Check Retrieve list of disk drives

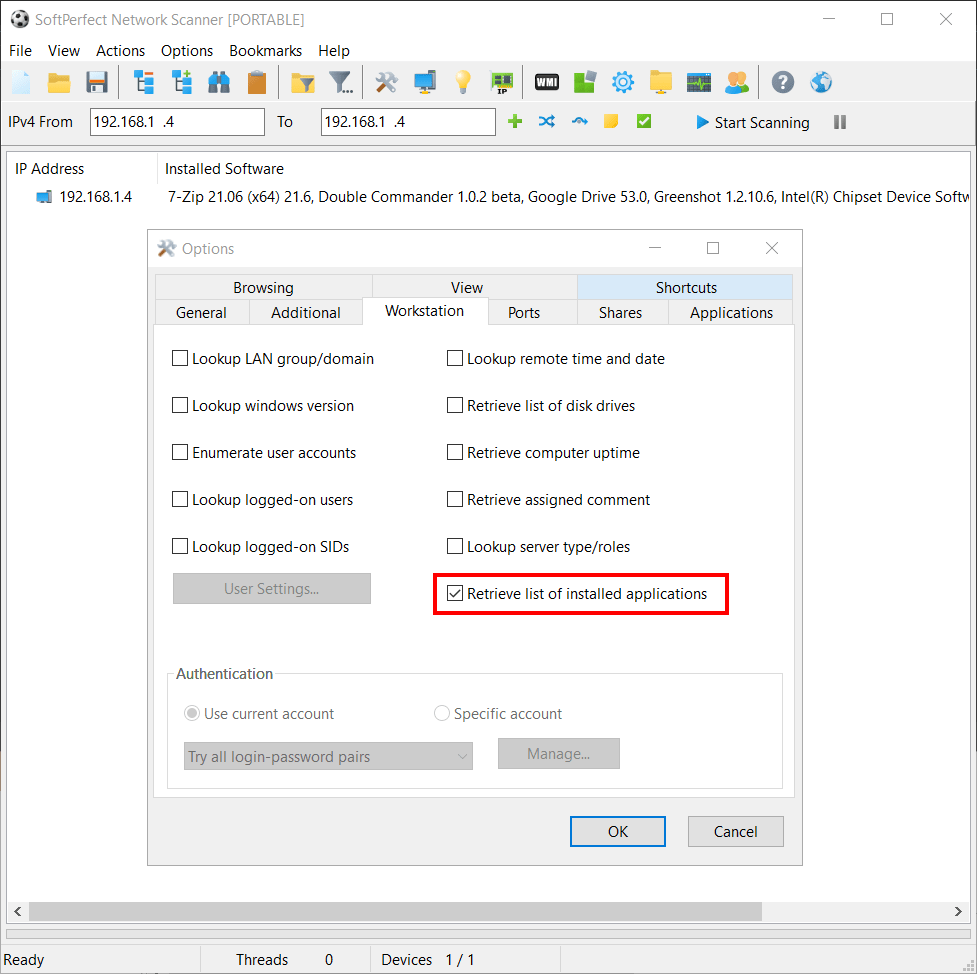pos(455,406)
